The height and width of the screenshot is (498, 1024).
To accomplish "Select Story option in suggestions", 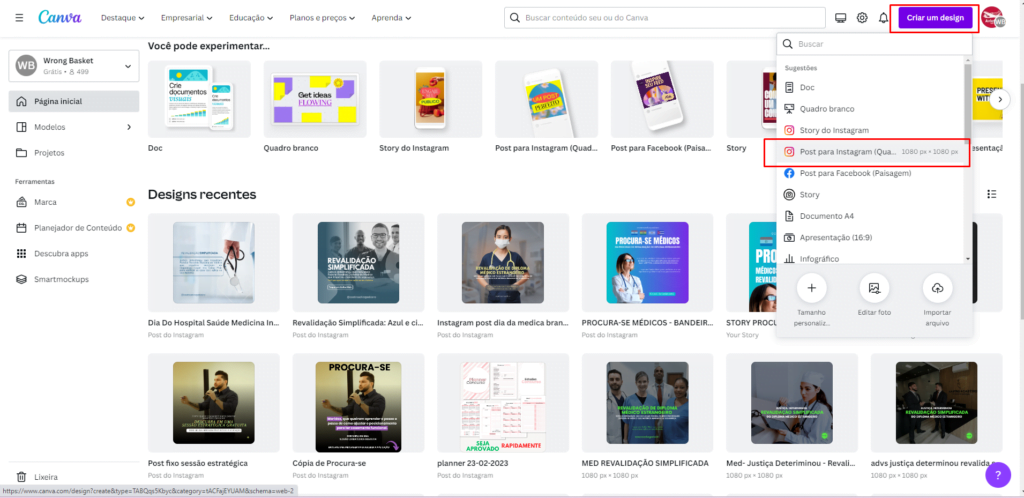I will point(871,195).
